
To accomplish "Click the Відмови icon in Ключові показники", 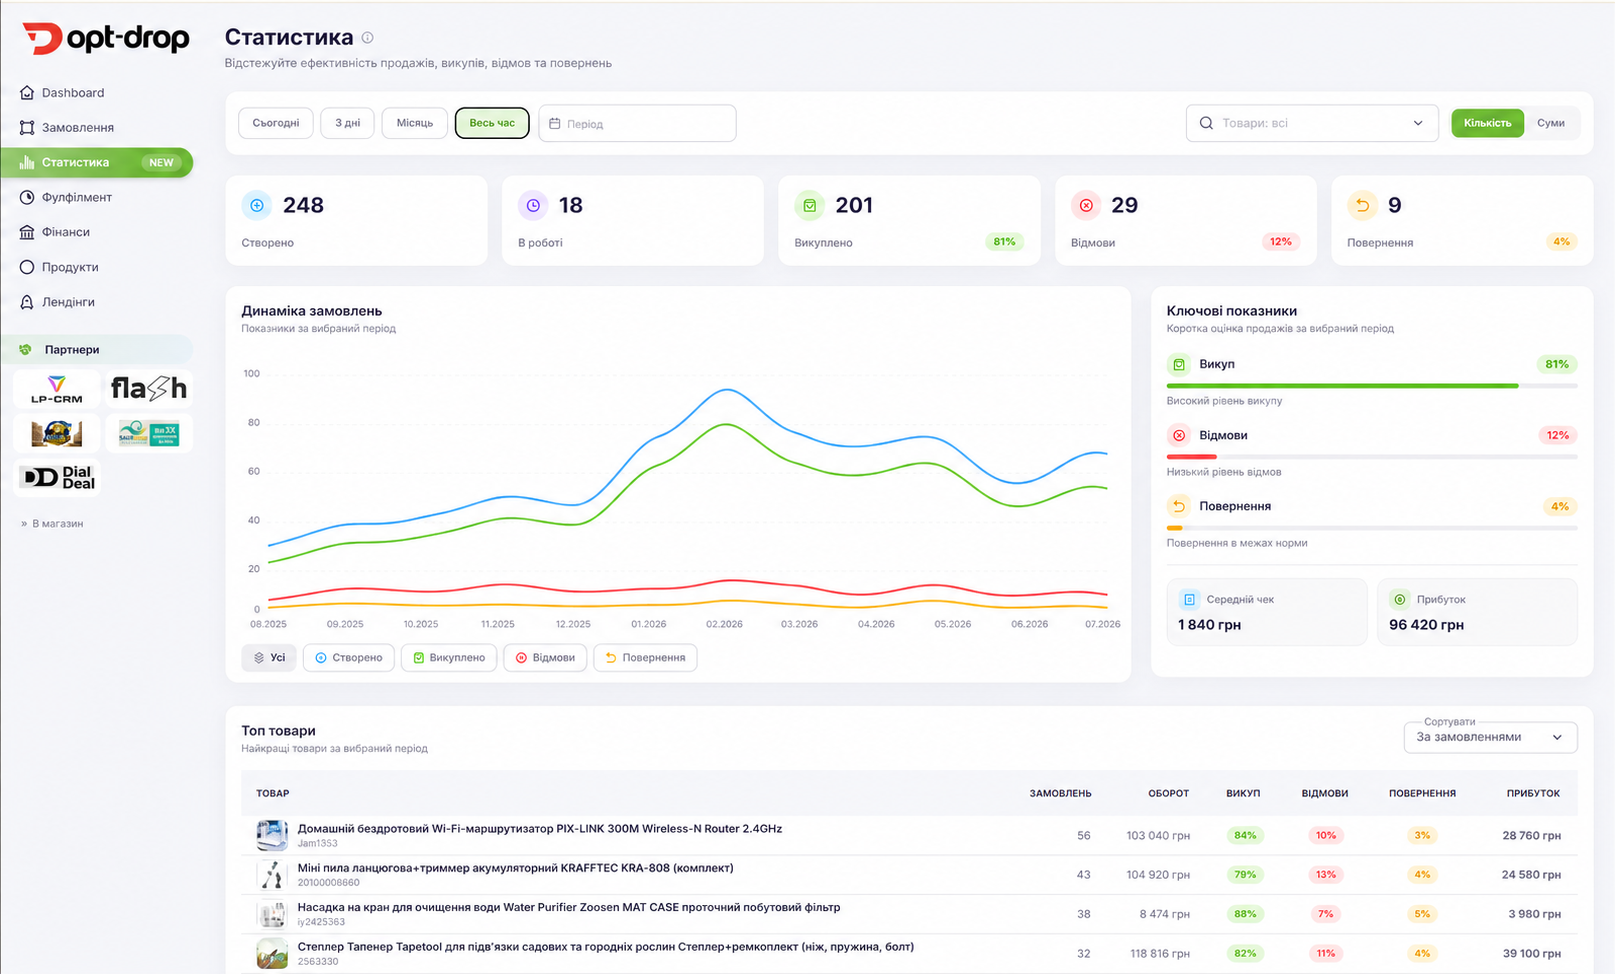I will [1179, 436].
